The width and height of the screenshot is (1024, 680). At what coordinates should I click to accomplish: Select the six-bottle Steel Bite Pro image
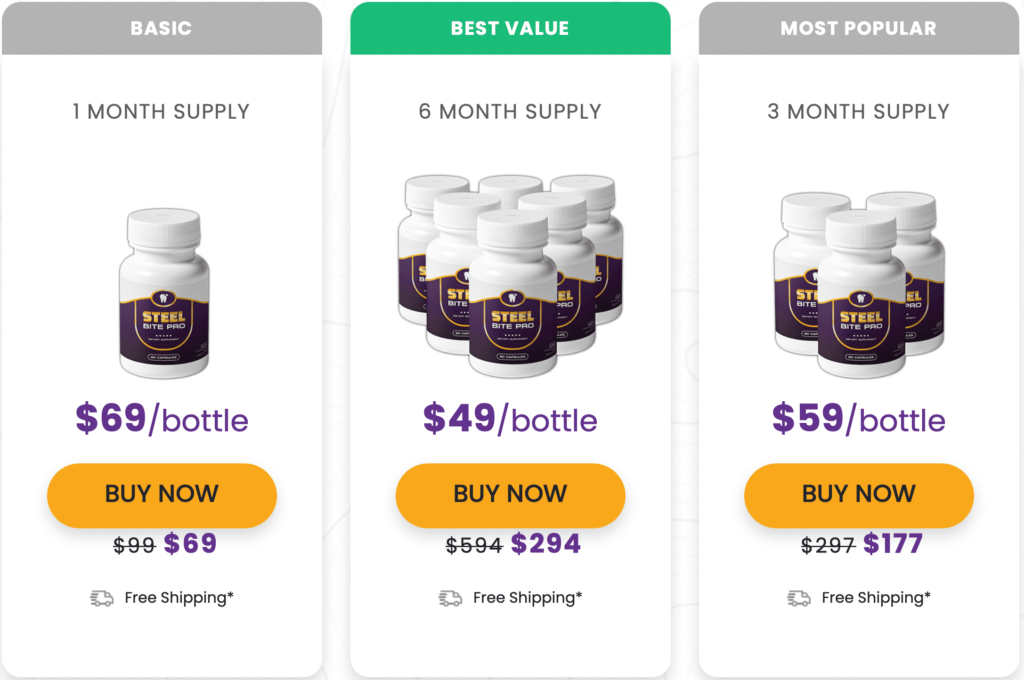coord(510,276)
